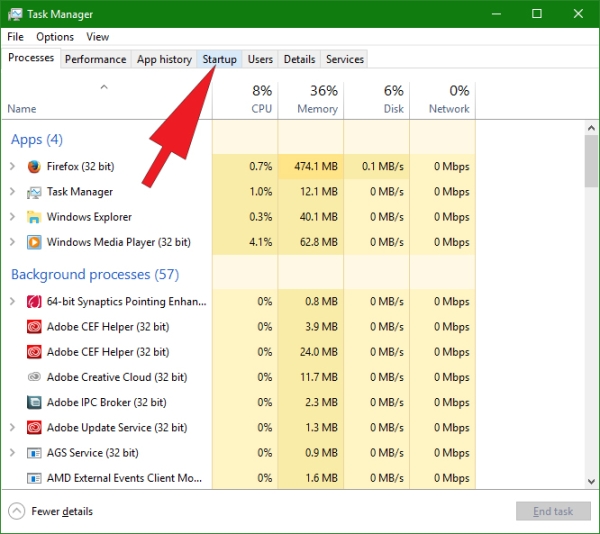Expand the 64-bit Synaptics Pointing row
The image size is (600, 534).
[12, 301]
